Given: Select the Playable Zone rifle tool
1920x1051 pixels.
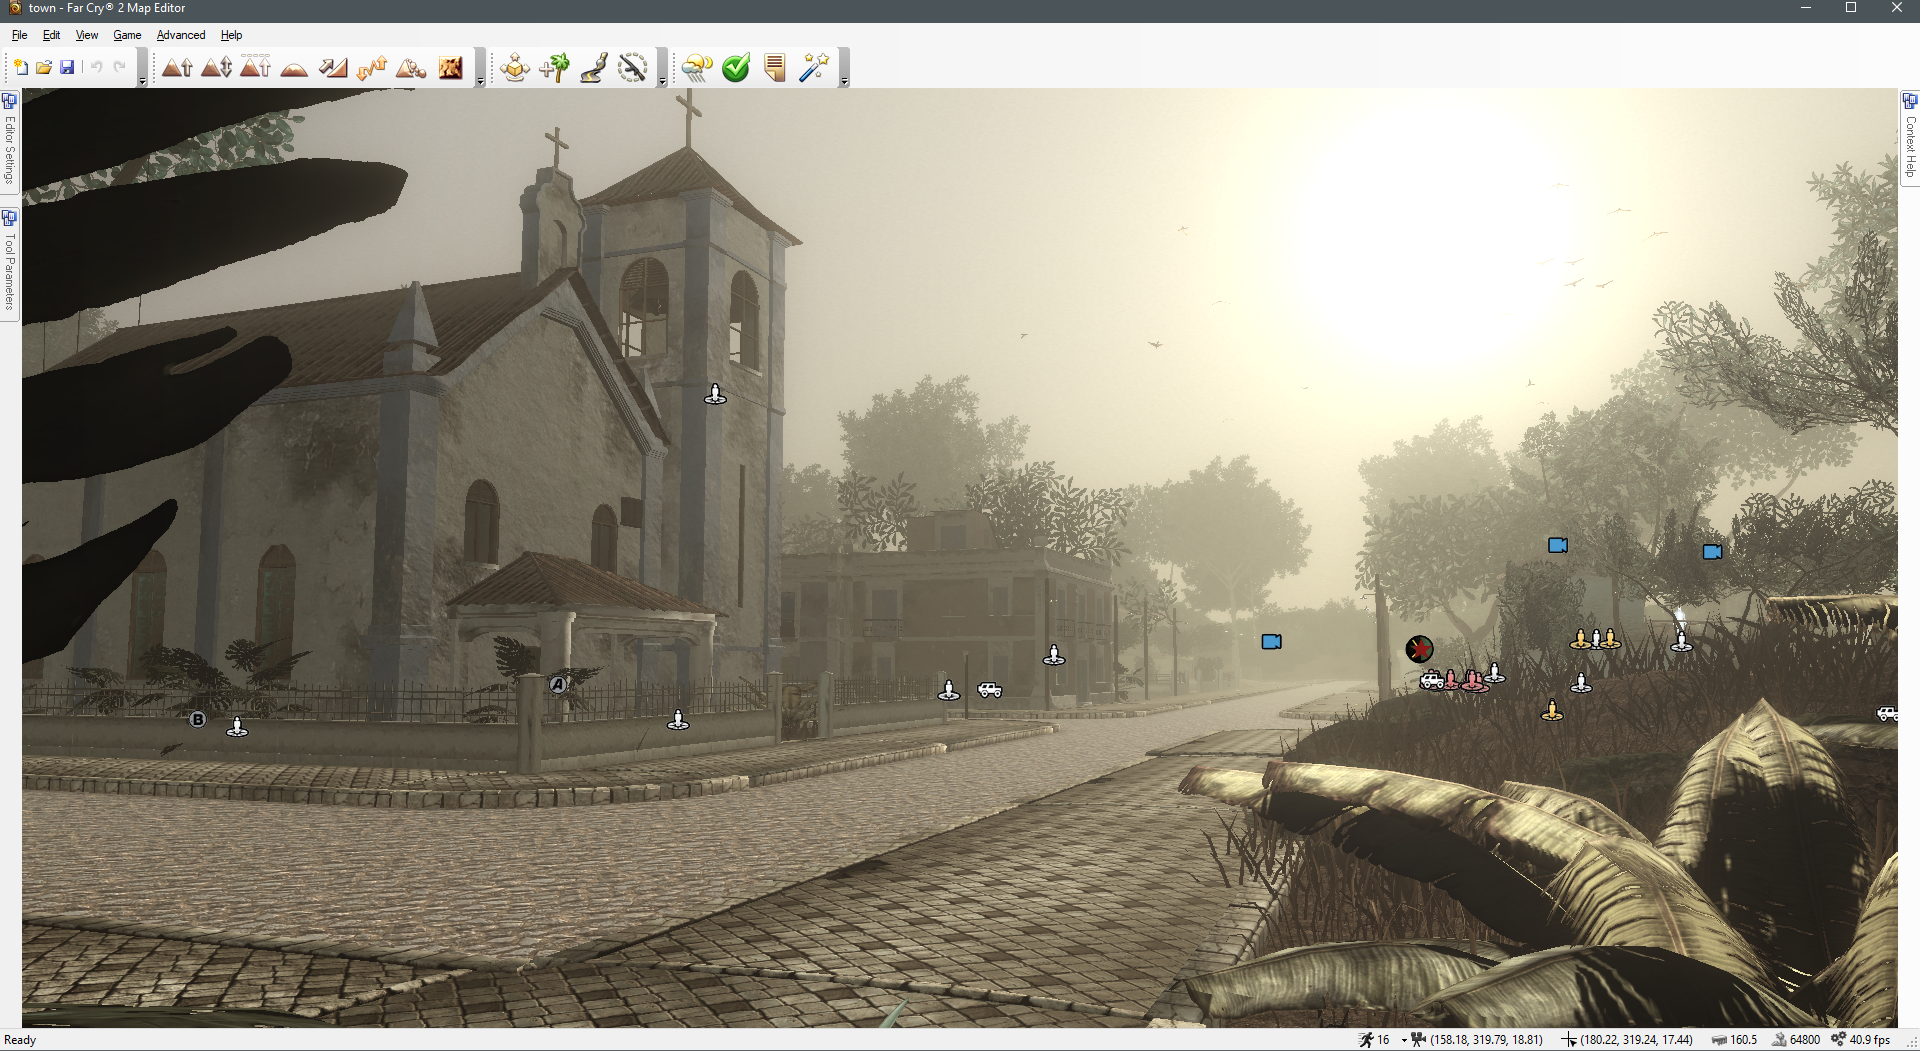Looking at the screenshot, I should [632, 67].
